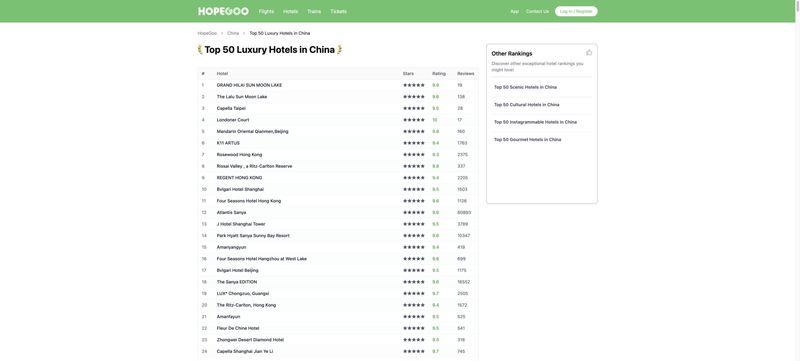This screenshot has width=800, height=361.
Task: Open Top 50 Cultural Hotels in China
Action: click(527, 105)
